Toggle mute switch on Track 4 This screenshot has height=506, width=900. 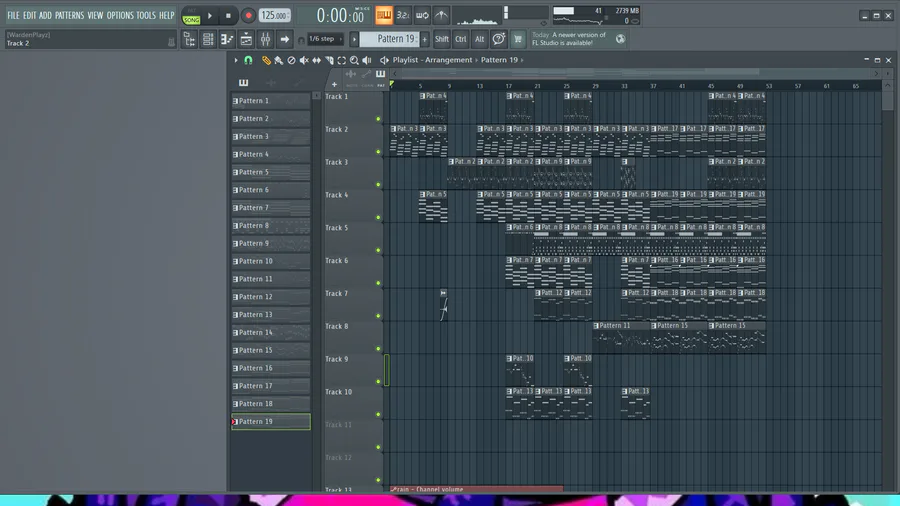pyautogui.click(x=378, y=217)
